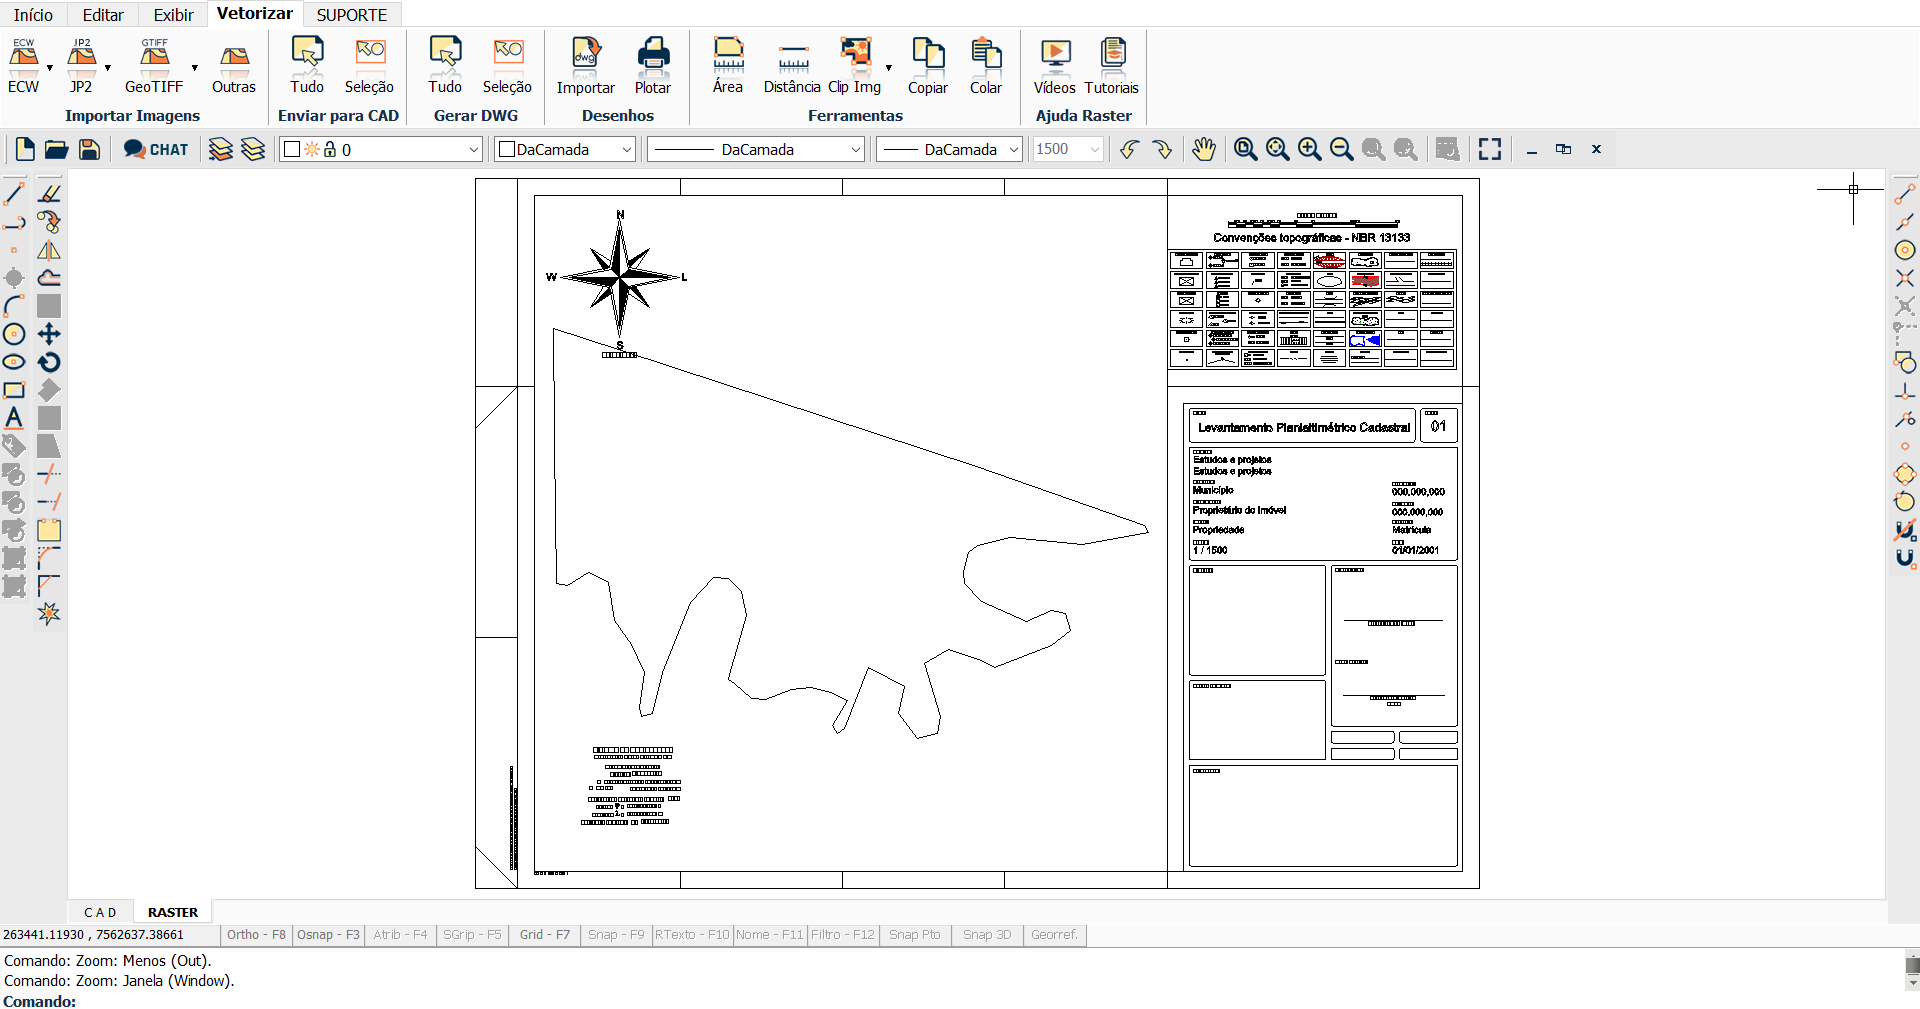Screen dimensions: 1920x1009
Task: Toggle Grid - F7 display
Action: pos(544,935)
